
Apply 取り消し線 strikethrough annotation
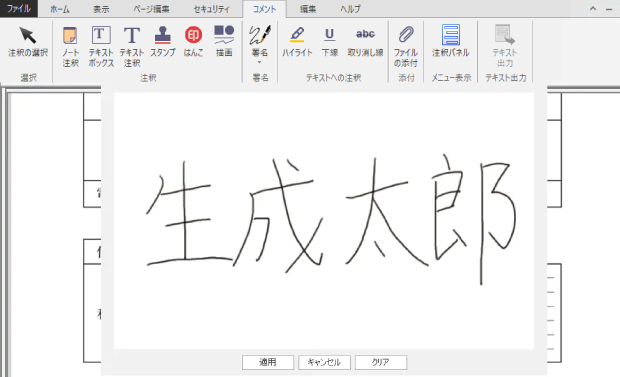365,42
